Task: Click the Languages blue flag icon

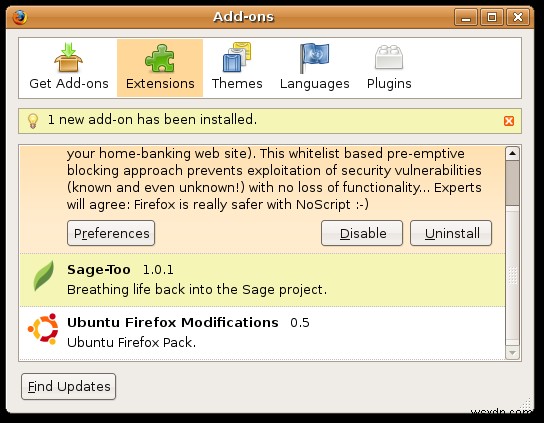Action: (x=314, y=58)
